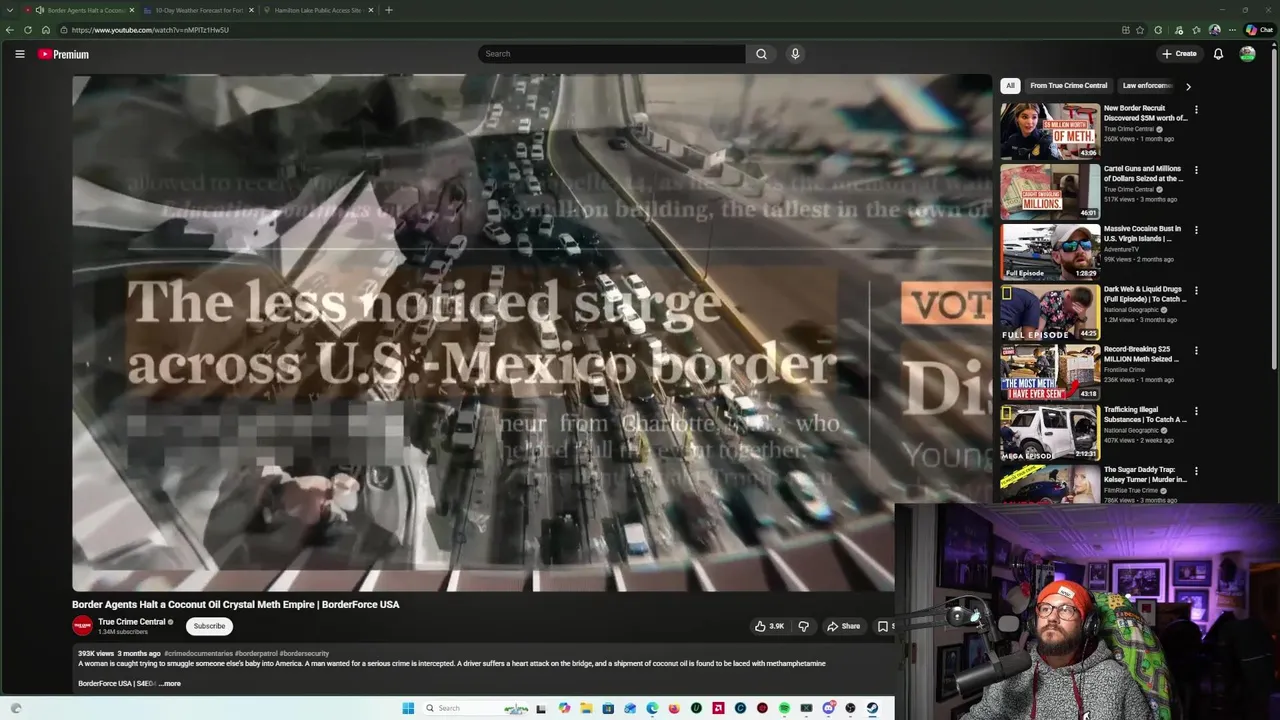Screen dimensions: 1280x720
Task: Open Firefox from the taskbar
Action: 674,708
